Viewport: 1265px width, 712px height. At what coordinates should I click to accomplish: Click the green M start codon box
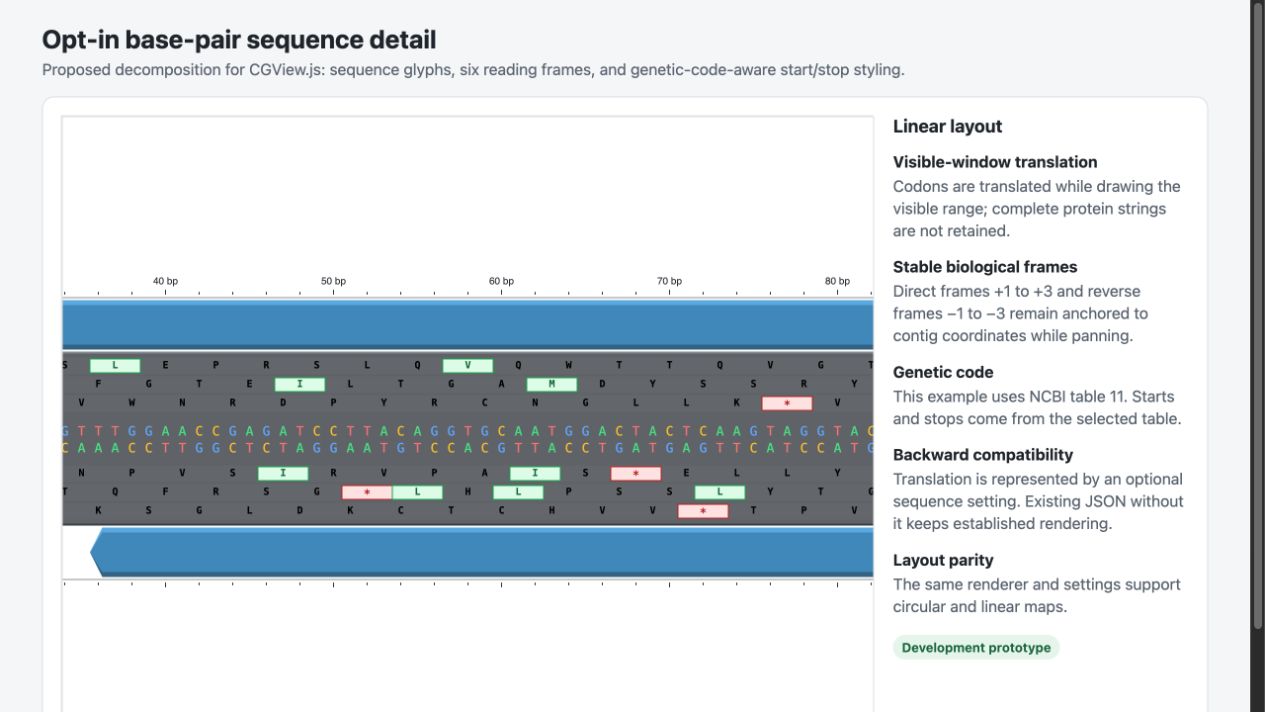click(552, 384)
